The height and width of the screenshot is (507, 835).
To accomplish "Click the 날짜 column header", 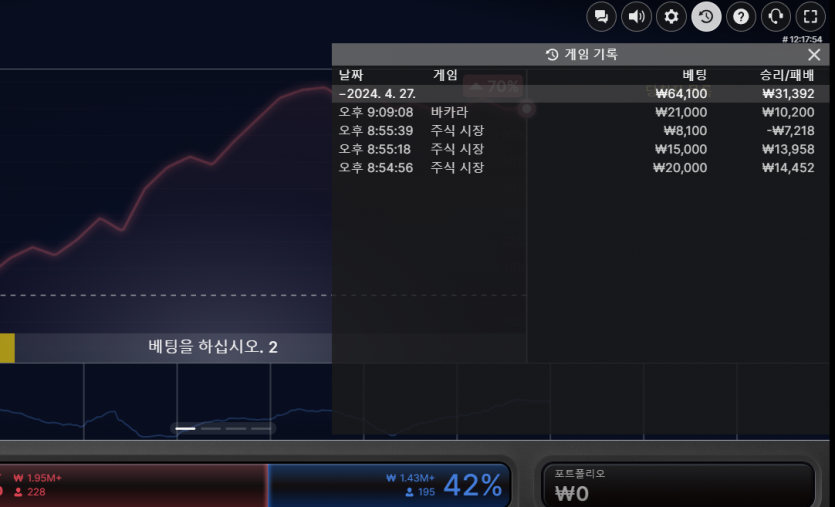I will coord(351,75).
